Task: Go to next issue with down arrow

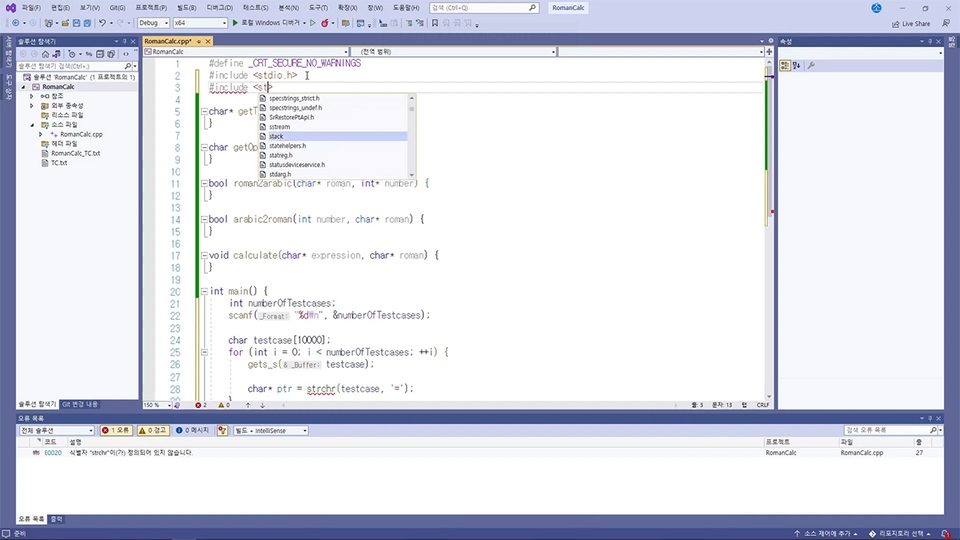Action: tap(263, 405)
